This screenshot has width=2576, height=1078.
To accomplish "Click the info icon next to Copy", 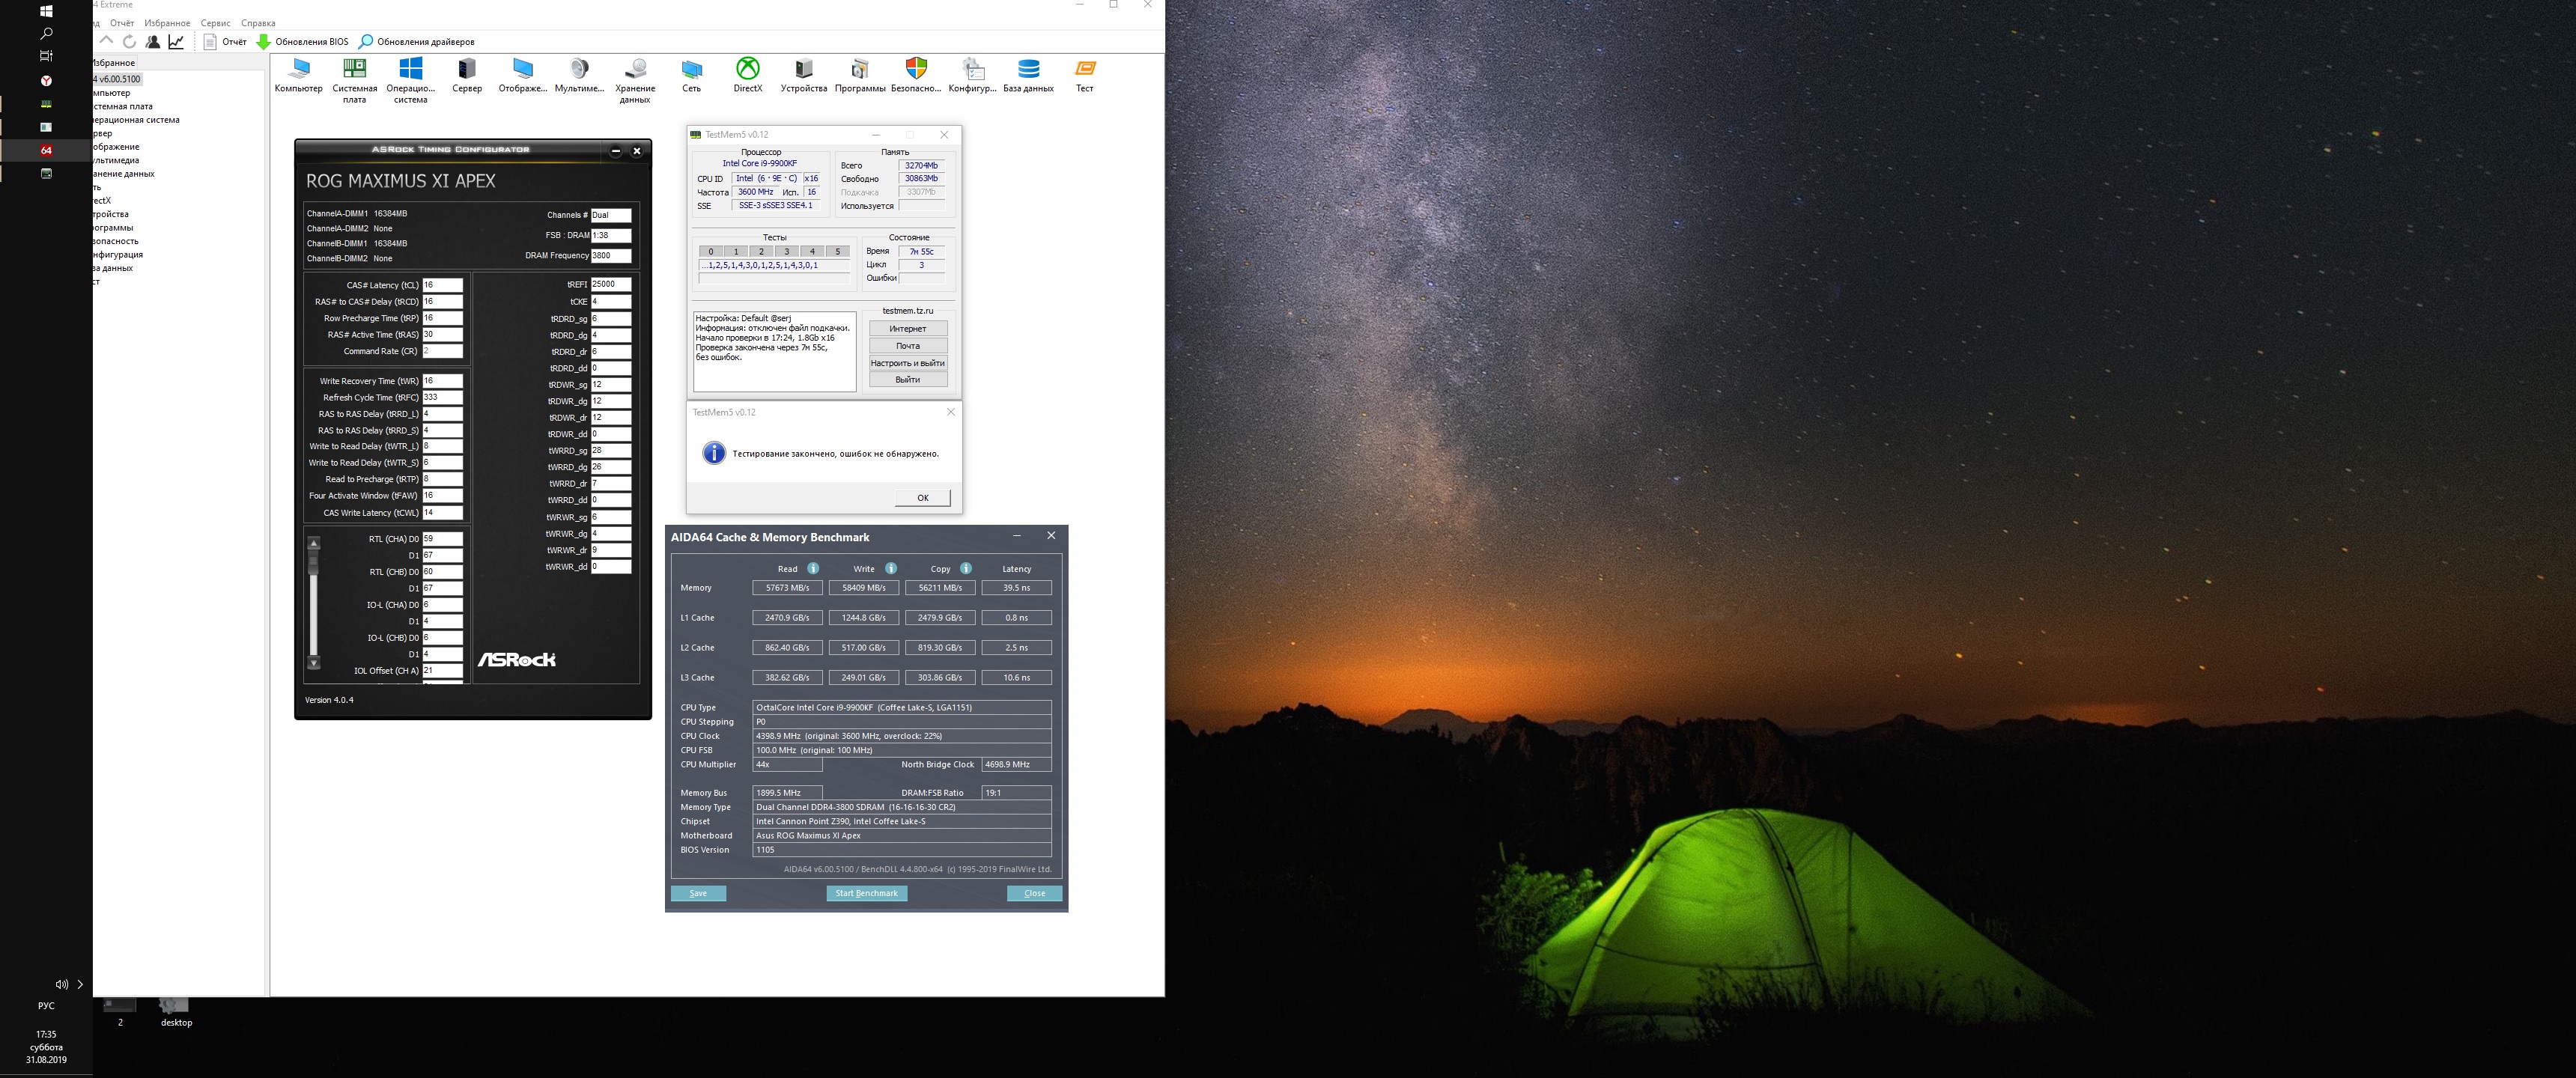I will click(x=965, y=568).
